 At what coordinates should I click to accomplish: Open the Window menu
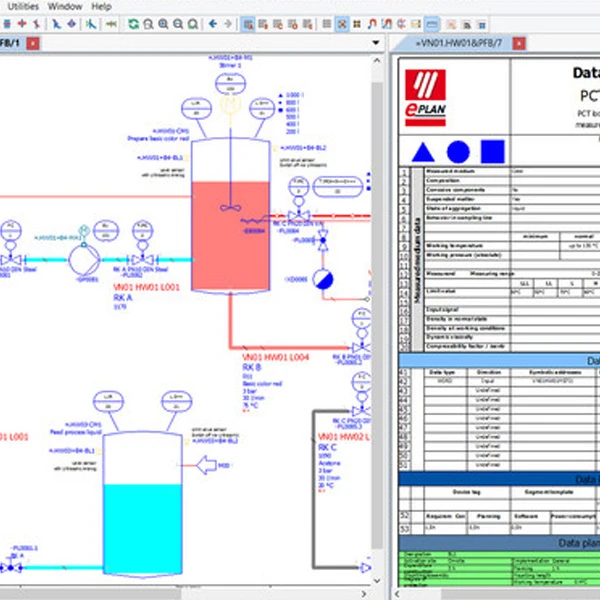pos(66,6)
